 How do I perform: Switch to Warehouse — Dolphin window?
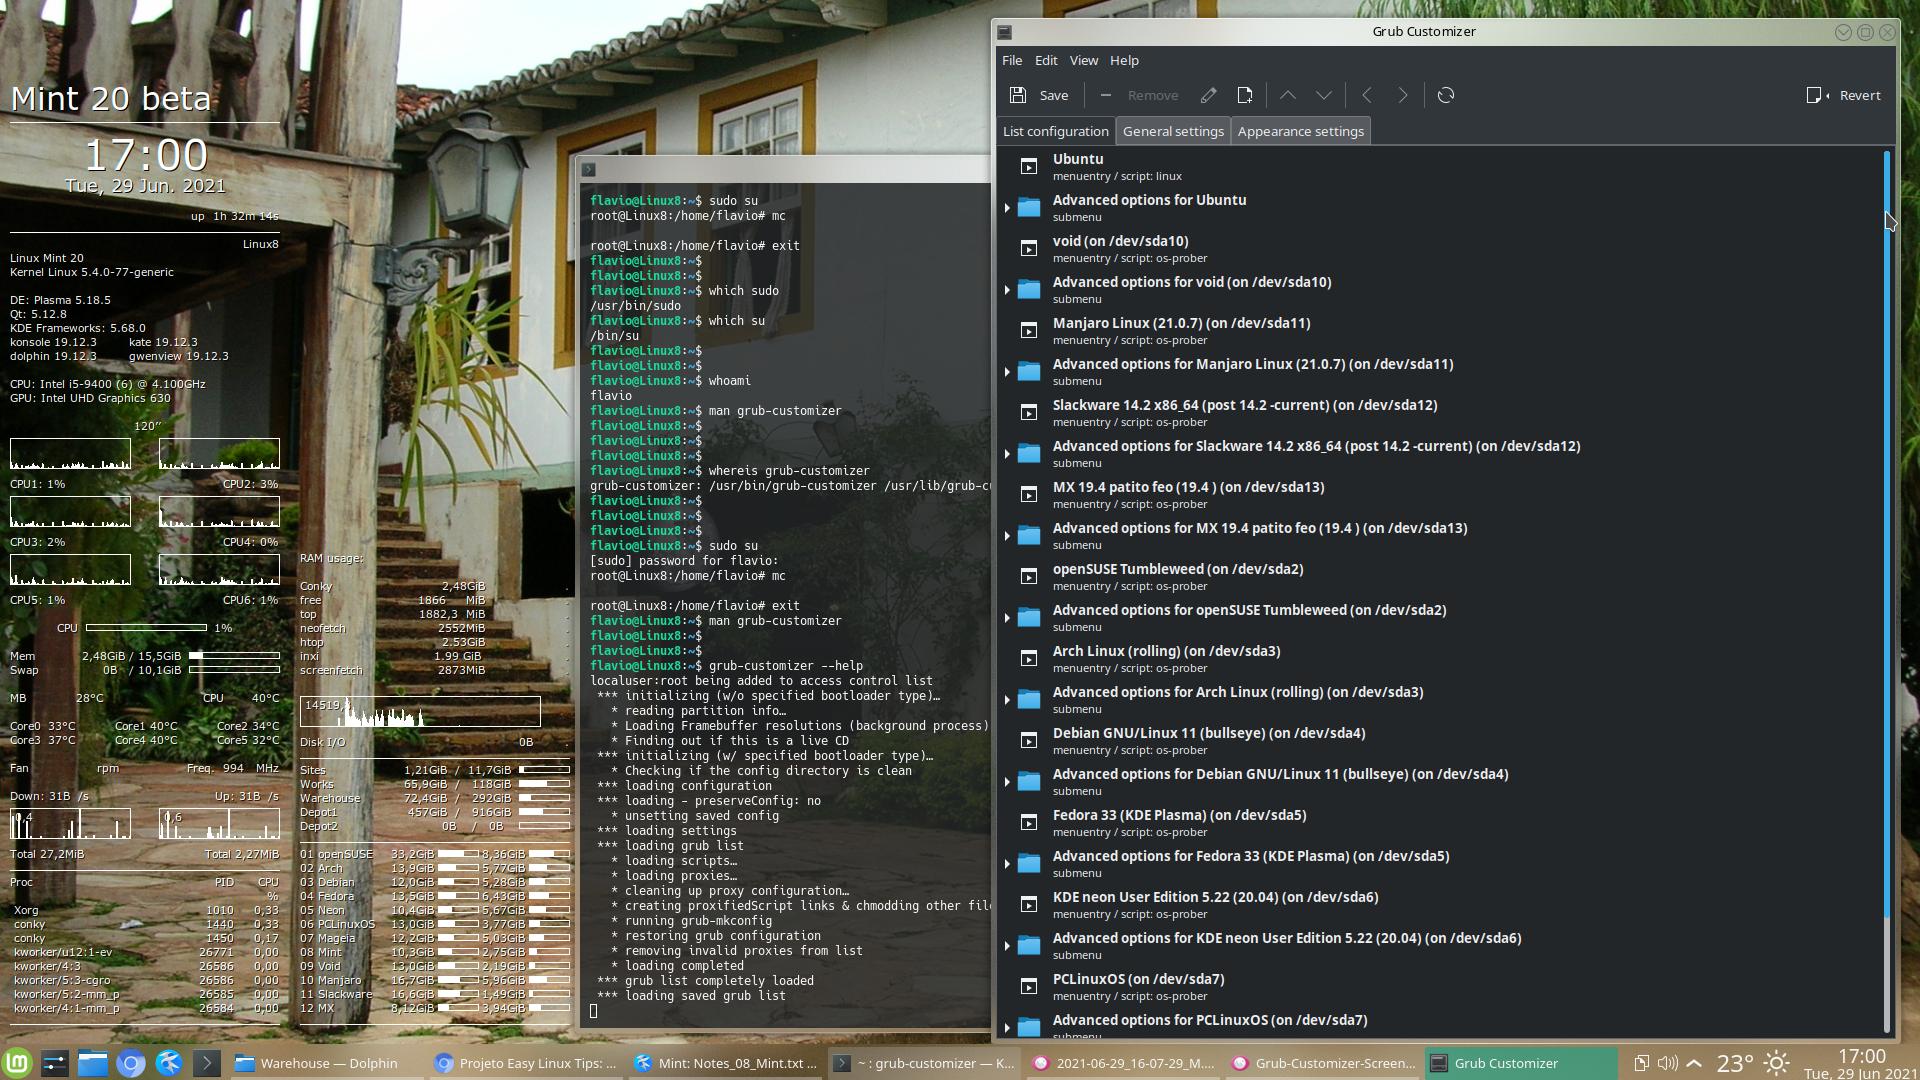(x=327, y=1063)
